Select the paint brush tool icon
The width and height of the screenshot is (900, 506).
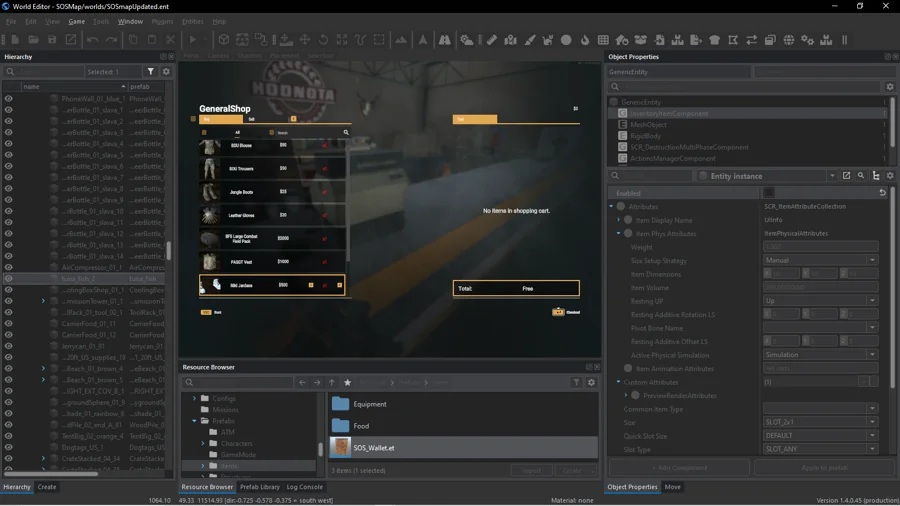pyautogui.click(x=529, y=40)
